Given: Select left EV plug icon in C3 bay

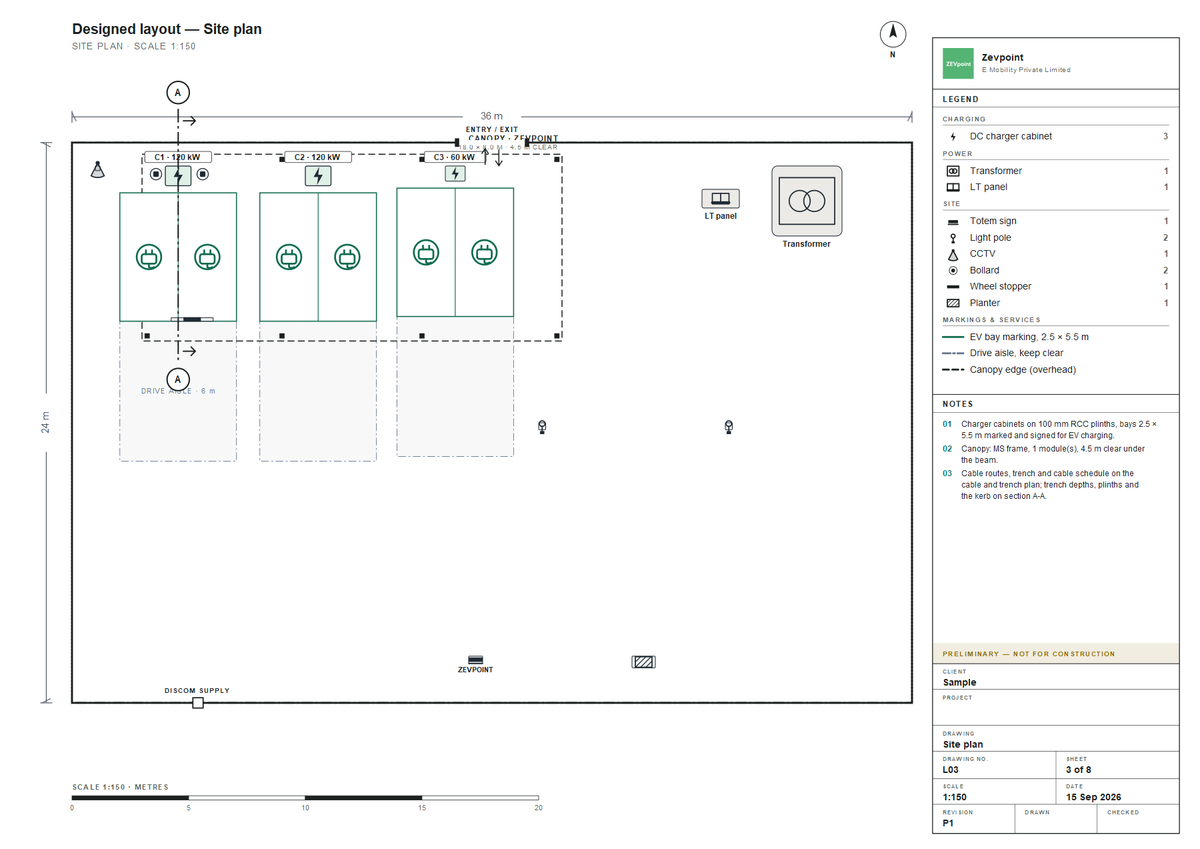Looking at the screenshot, I should (x=427, y=252).
